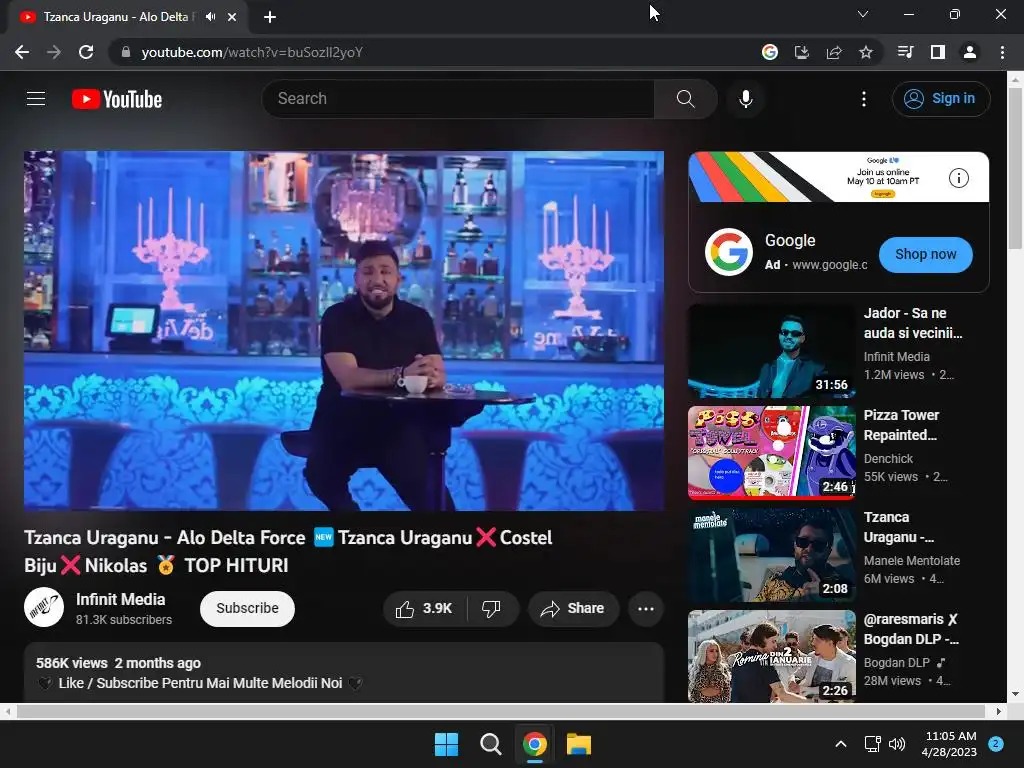Click the search magnifier button
This screenshot has height=768, width=1024.
[685, 99]
